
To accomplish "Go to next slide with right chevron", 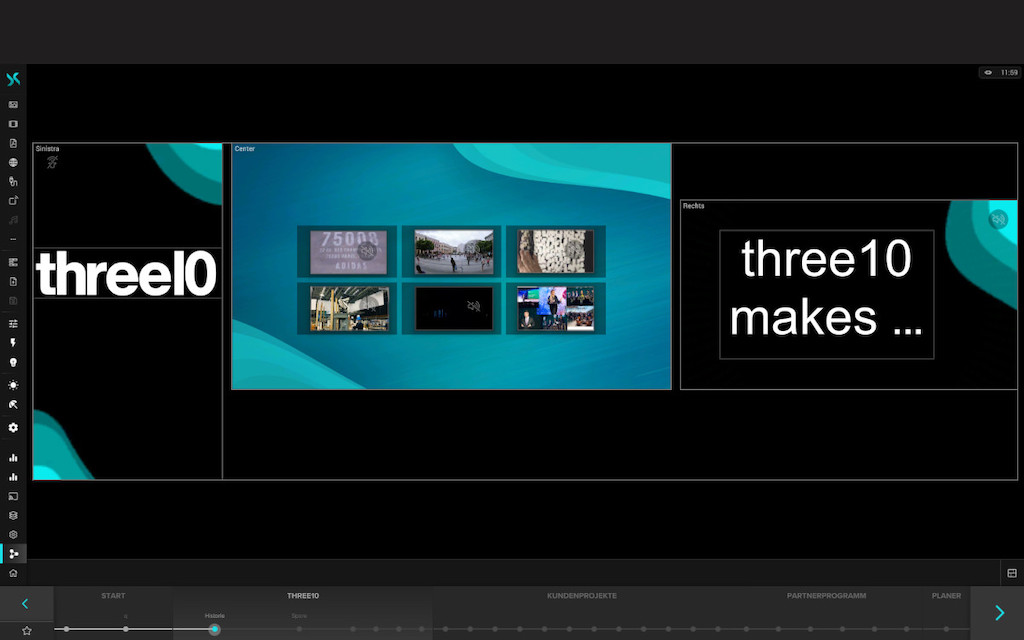I will click(x=998, y=613).
